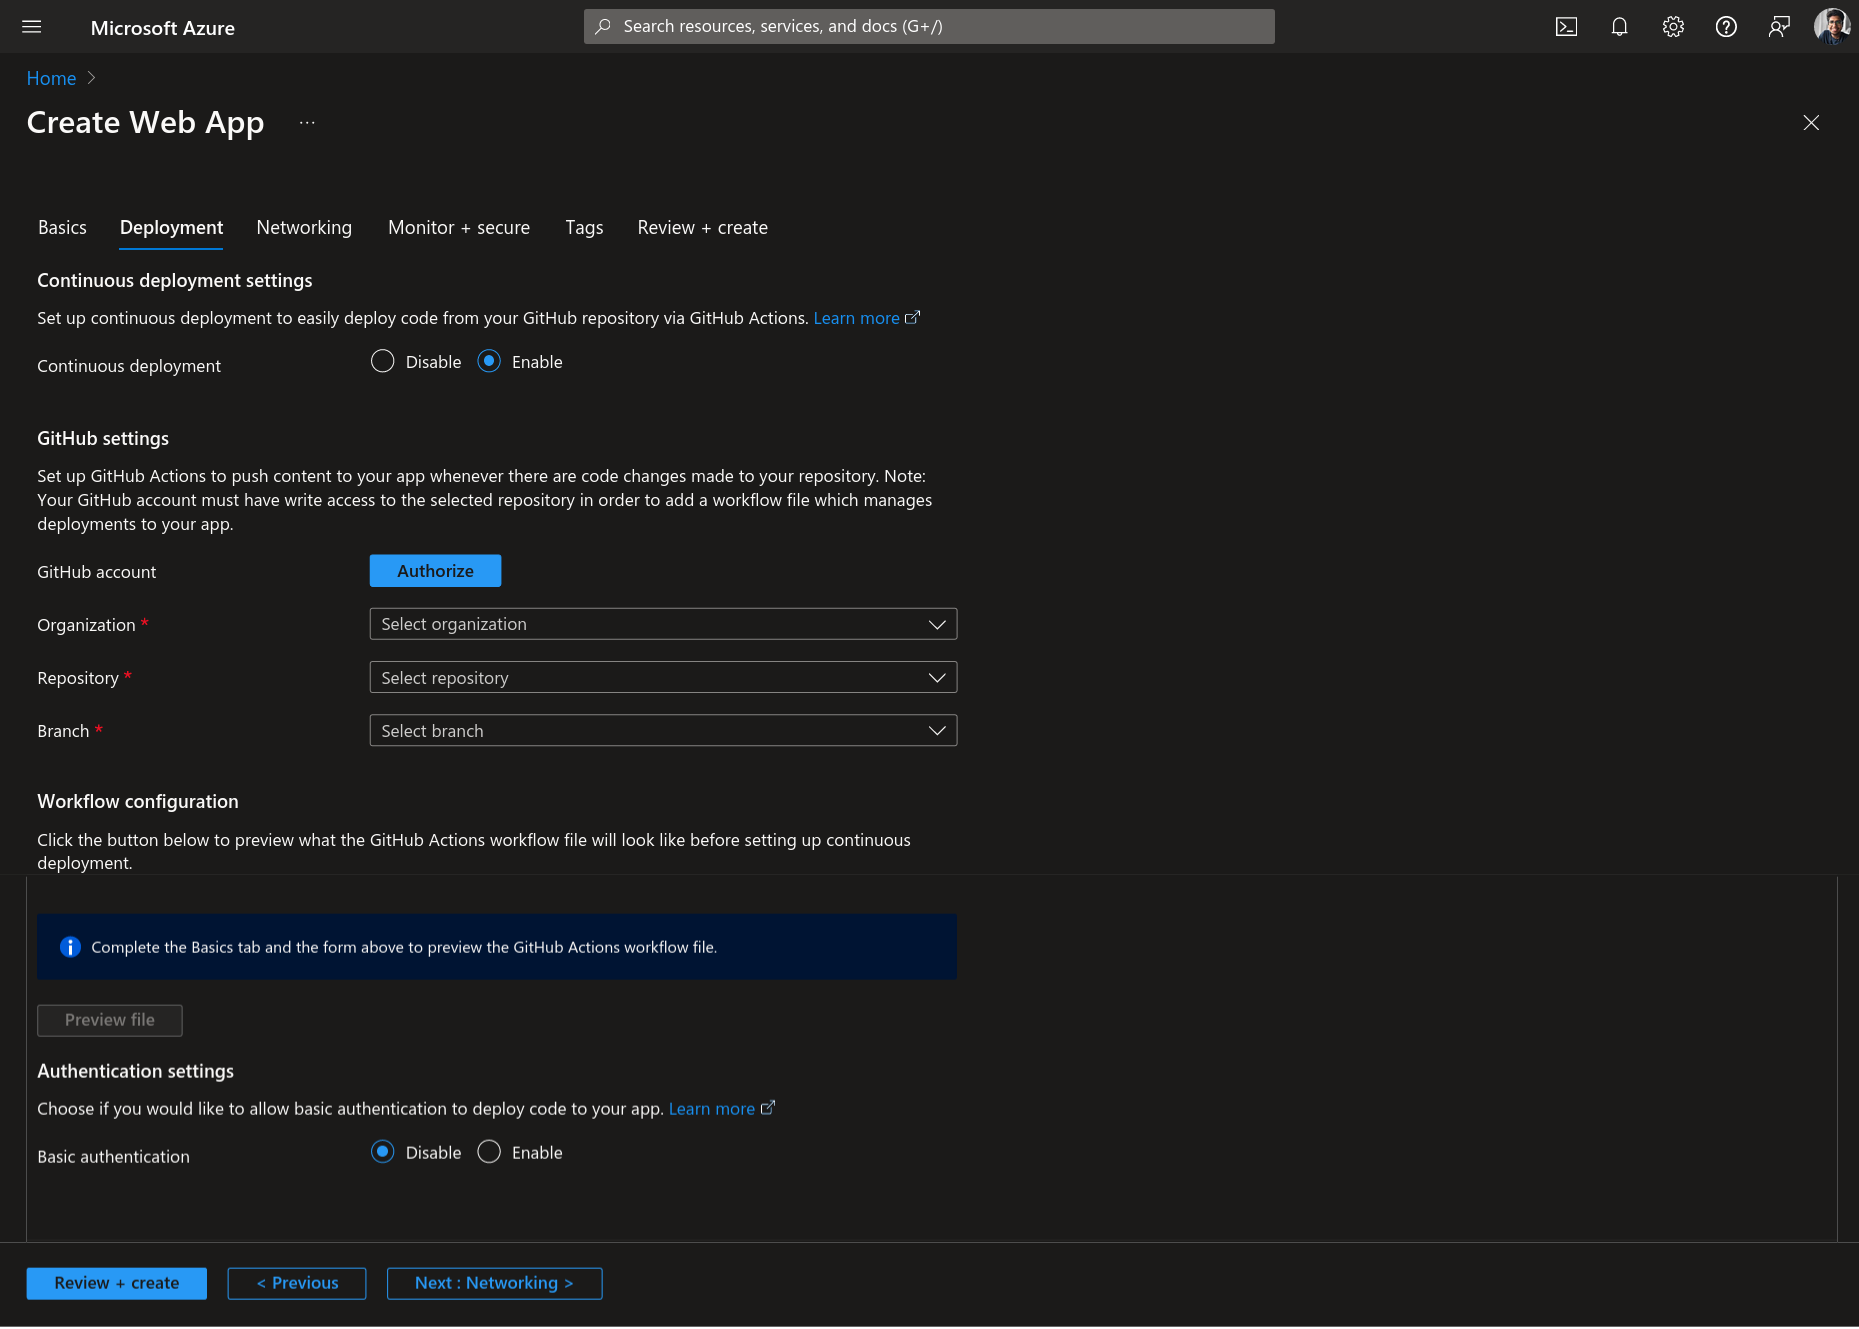
Task: Select Enable for Continuous deployment
Action: pyautogui.click(x=489, y=362)
